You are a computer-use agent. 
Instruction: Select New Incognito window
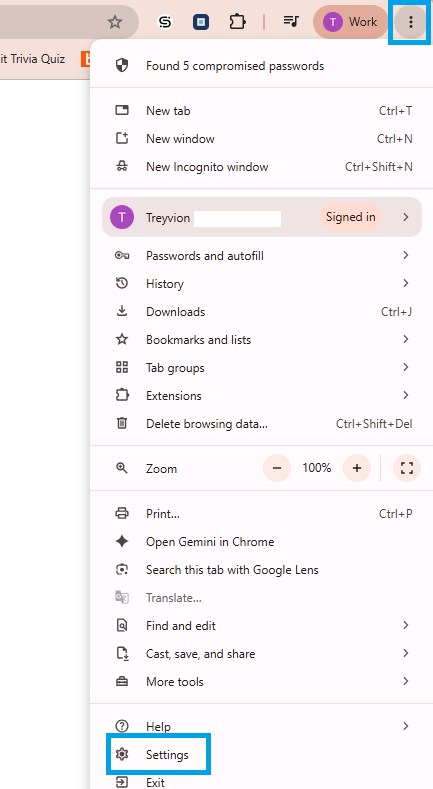point(262,167)
